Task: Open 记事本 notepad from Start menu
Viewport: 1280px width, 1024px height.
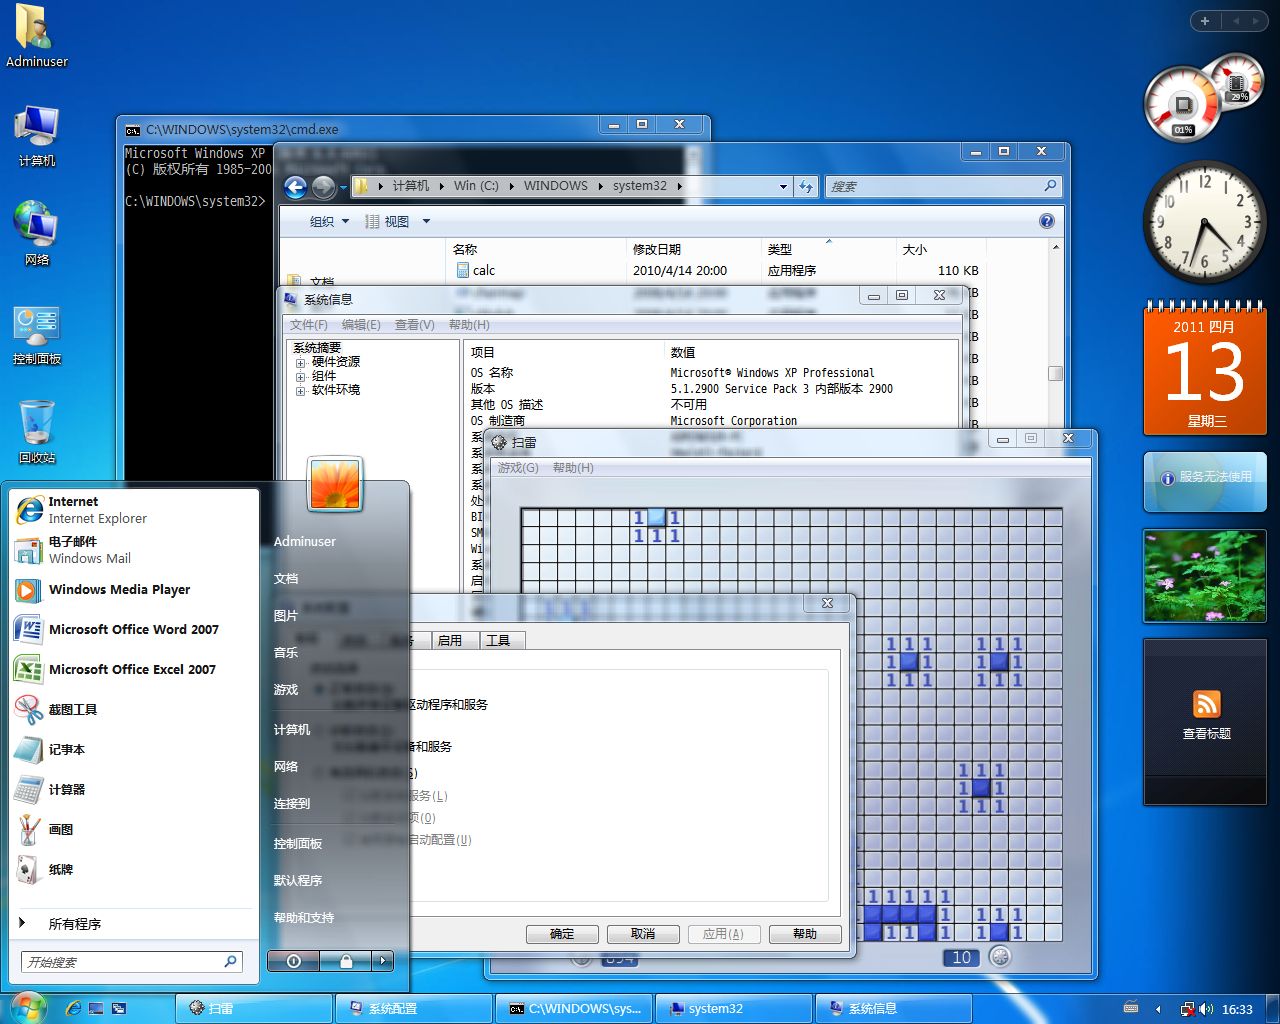Action: click(x=135, y=750)
